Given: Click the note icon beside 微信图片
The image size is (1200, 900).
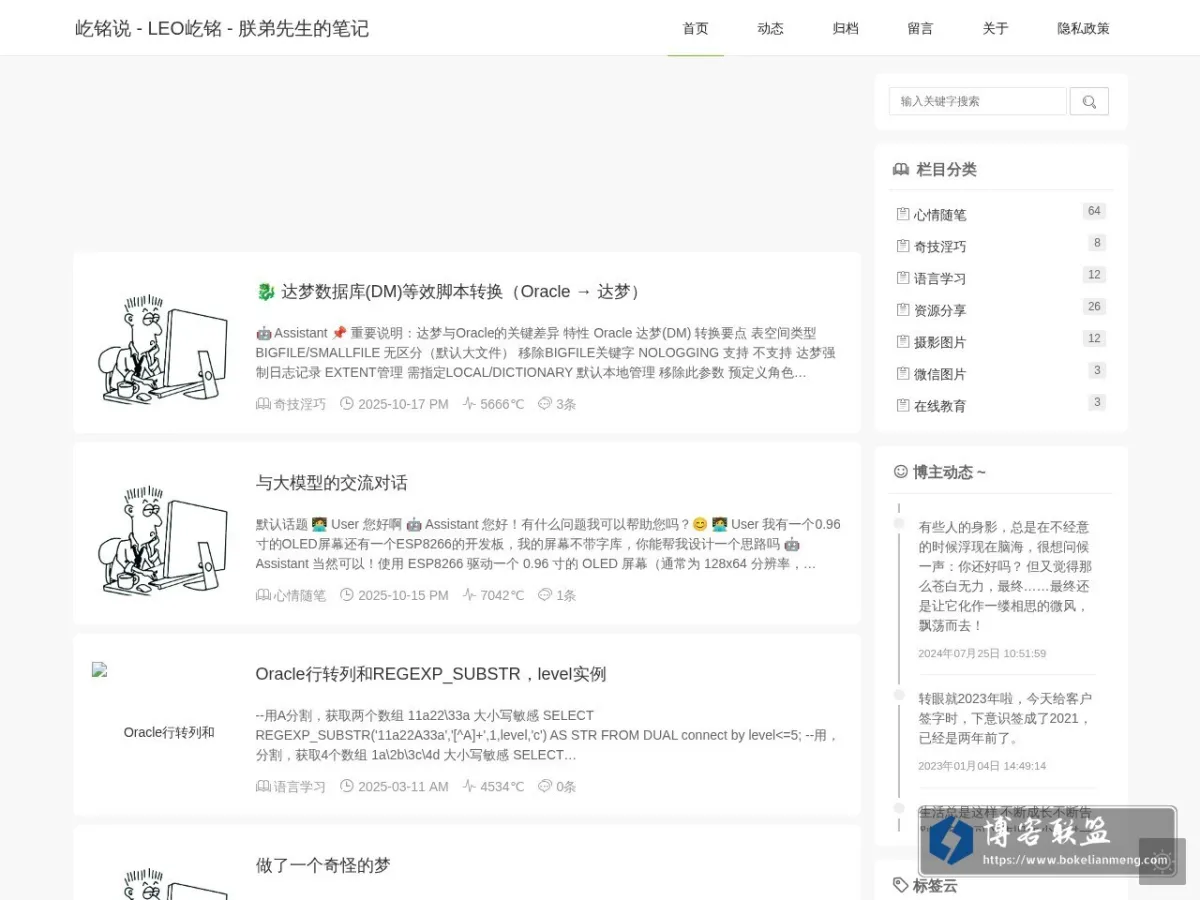Looking at the screenshot, I should [x=903, y=374].
